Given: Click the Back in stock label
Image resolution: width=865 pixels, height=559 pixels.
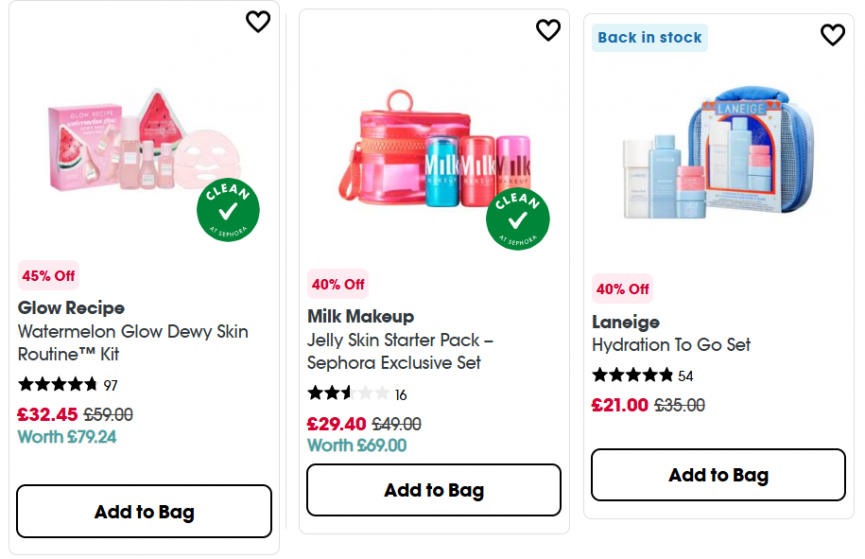Looking at the screenshot, I should click(650, 38).
